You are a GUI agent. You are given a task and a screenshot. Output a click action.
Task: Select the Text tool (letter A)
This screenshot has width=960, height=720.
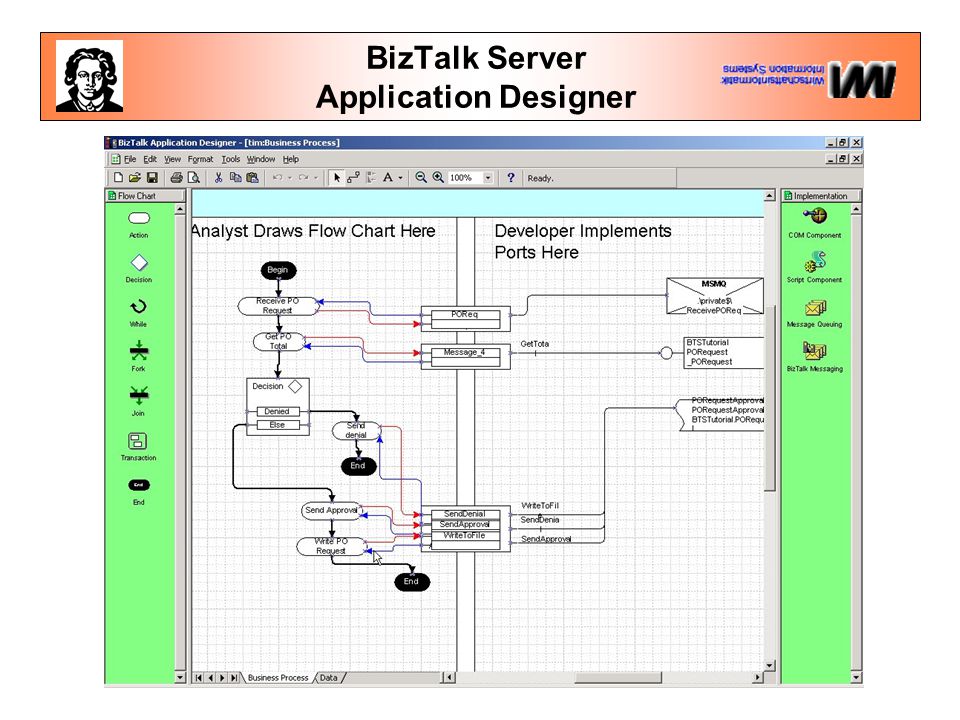(x=388, y=178)
